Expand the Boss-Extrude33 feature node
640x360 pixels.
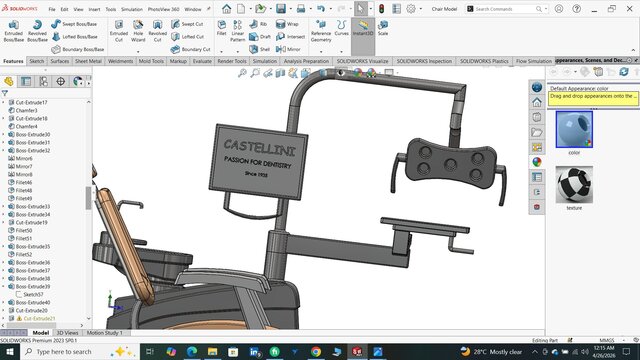(4, 207)
